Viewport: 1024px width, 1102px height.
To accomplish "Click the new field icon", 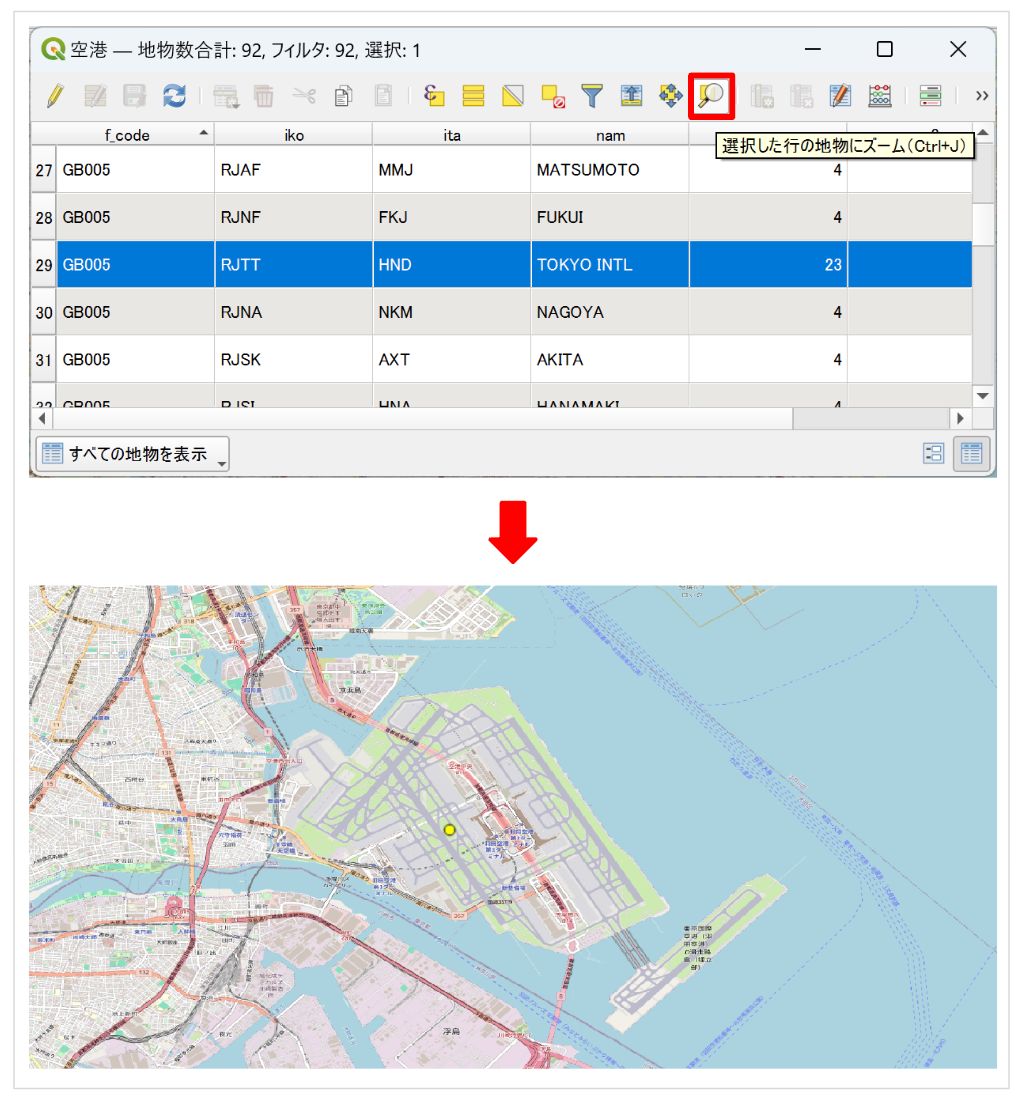I will coord(762,96).
